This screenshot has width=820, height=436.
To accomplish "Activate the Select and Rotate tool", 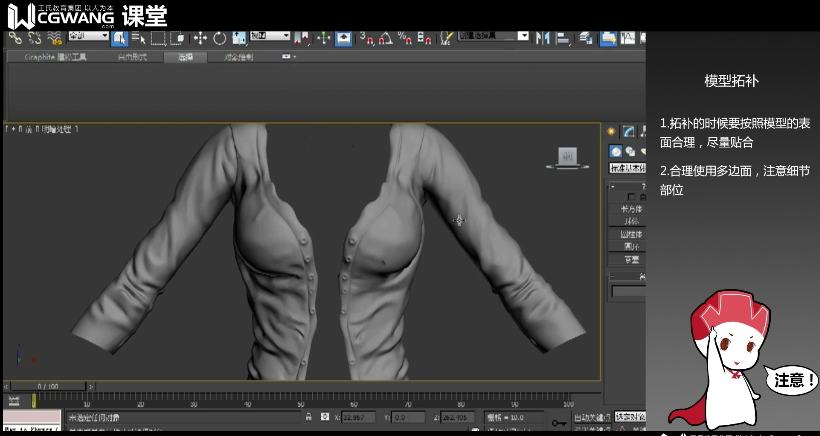I will 218,38.
